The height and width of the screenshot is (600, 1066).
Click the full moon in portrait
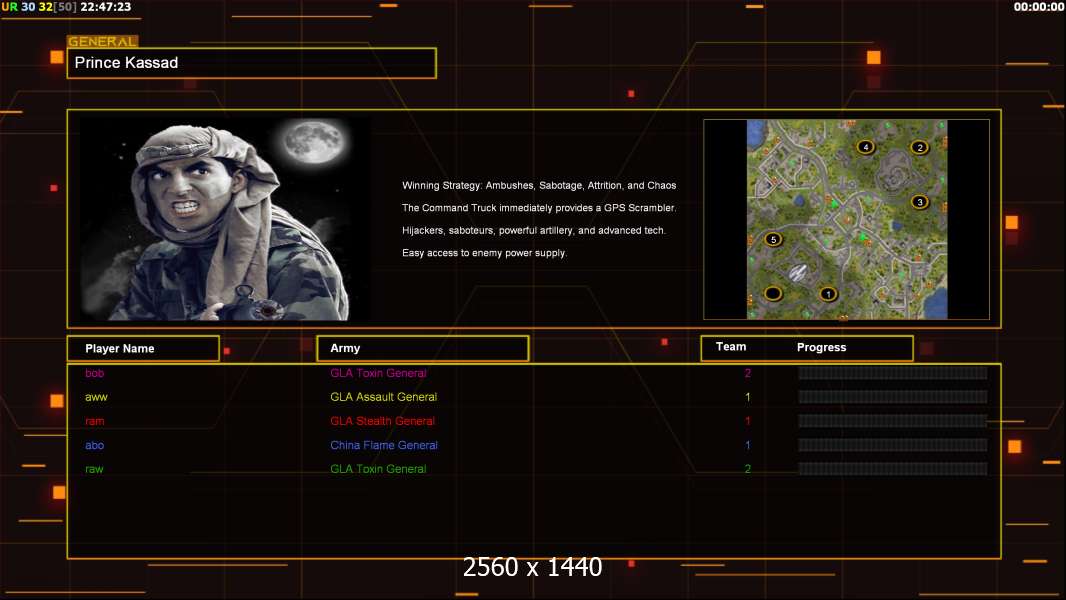(315, 142)
